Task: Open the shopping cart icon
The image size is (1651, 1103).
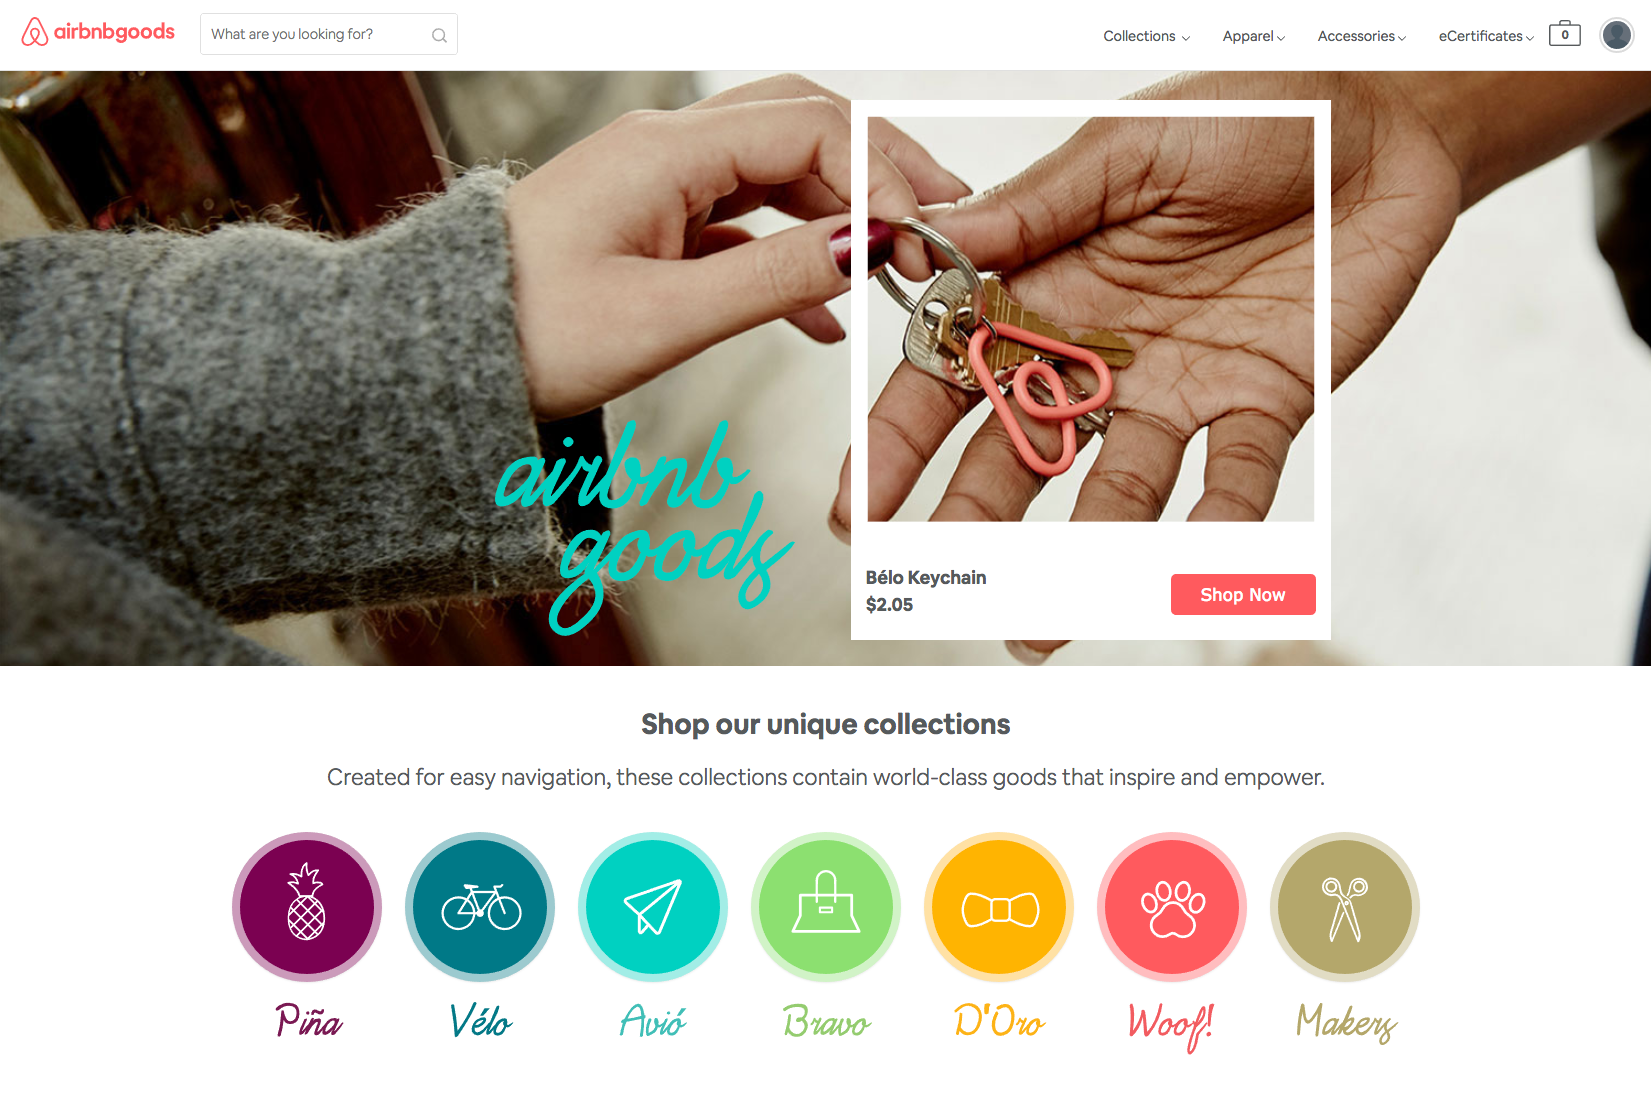Action: point(1565,34)
